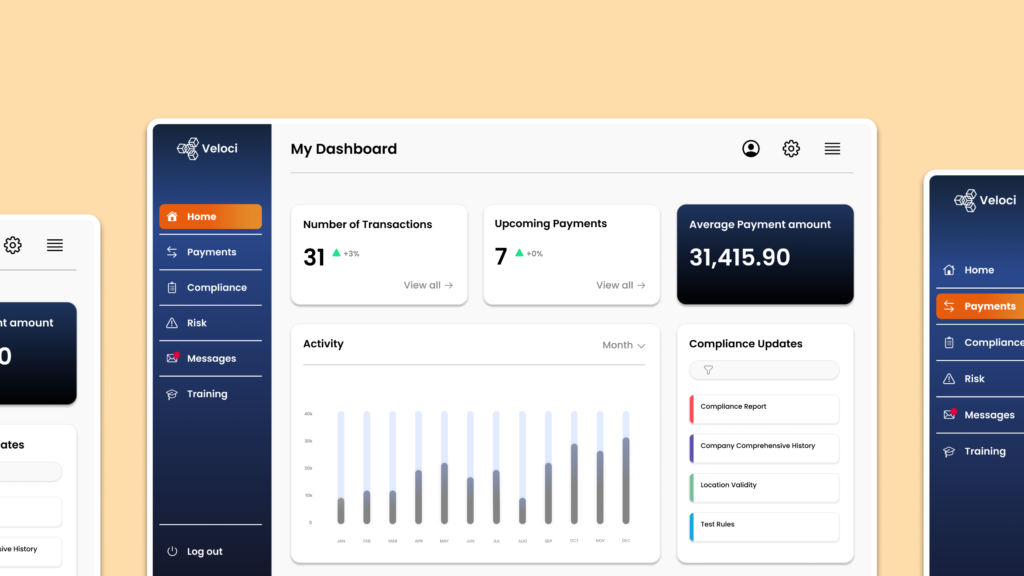Click the "Number of Transactions" card heading
Viewport: 1024px width, 576px height.
368,224
